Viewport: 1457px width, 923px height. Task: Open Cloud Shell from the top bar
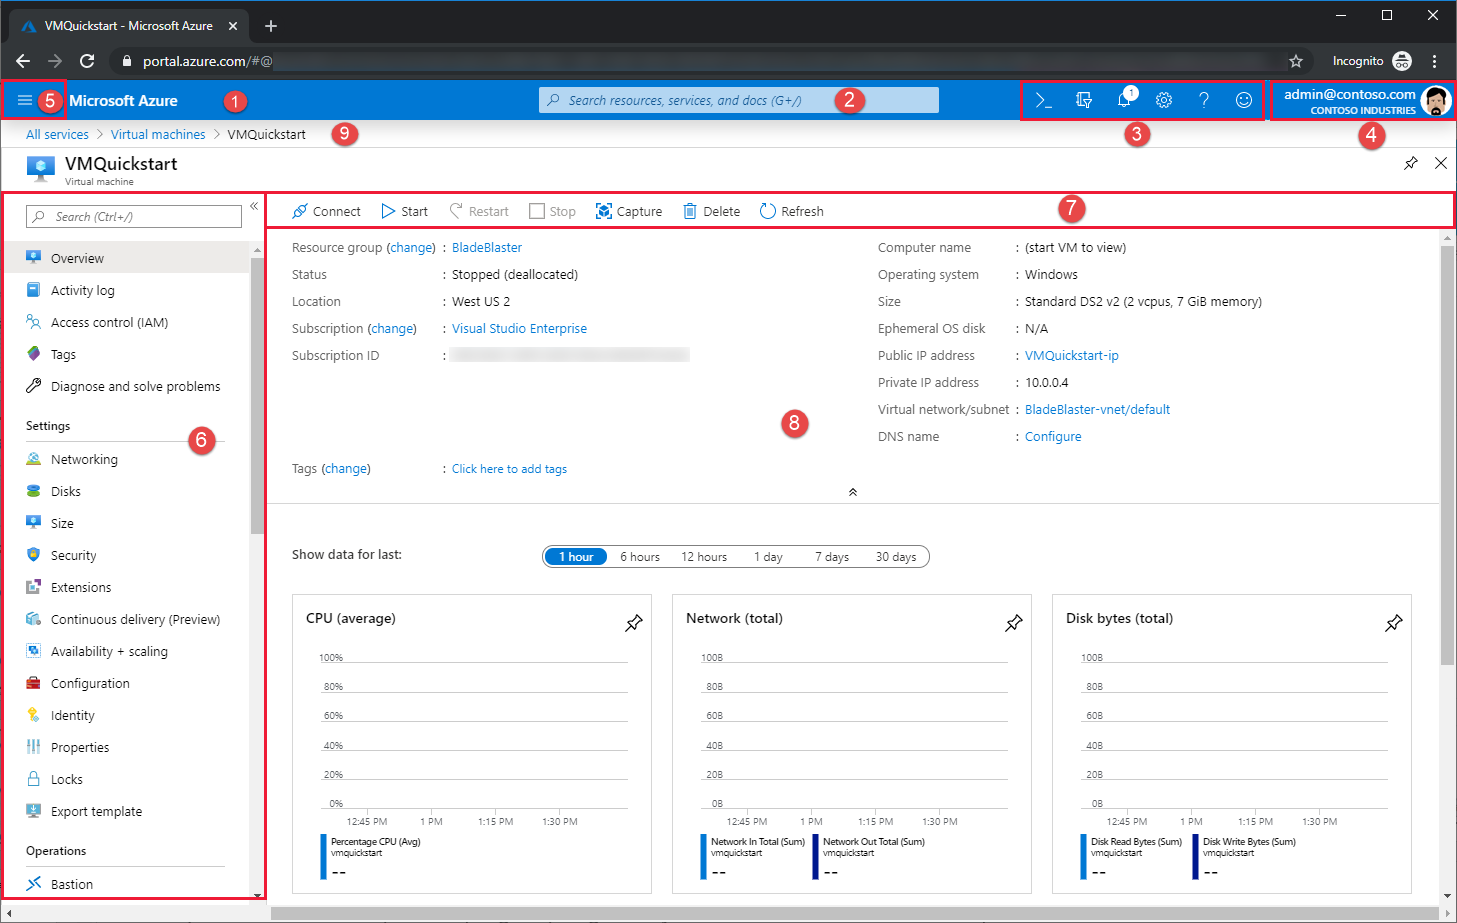point(1043,100)
